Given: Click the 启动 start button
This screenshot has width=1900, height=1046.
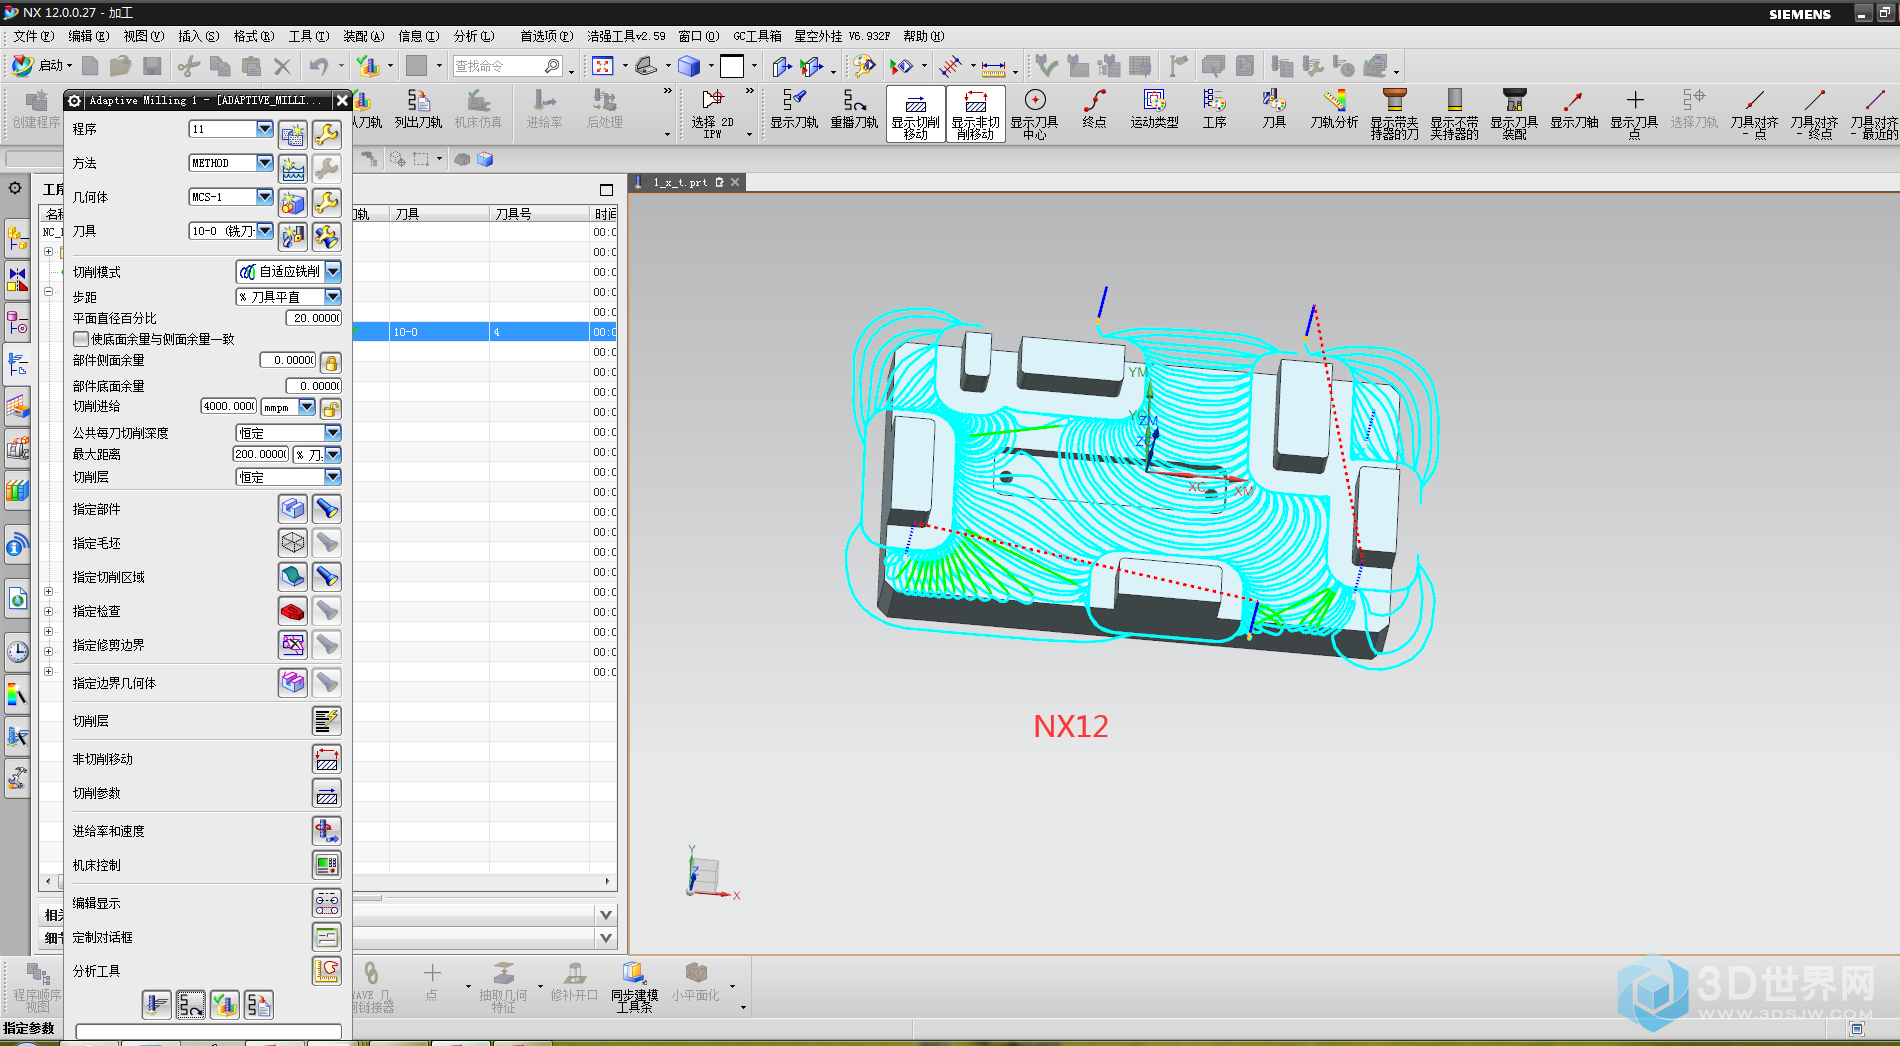Looking at the screenshot, I should click(41, 66).
